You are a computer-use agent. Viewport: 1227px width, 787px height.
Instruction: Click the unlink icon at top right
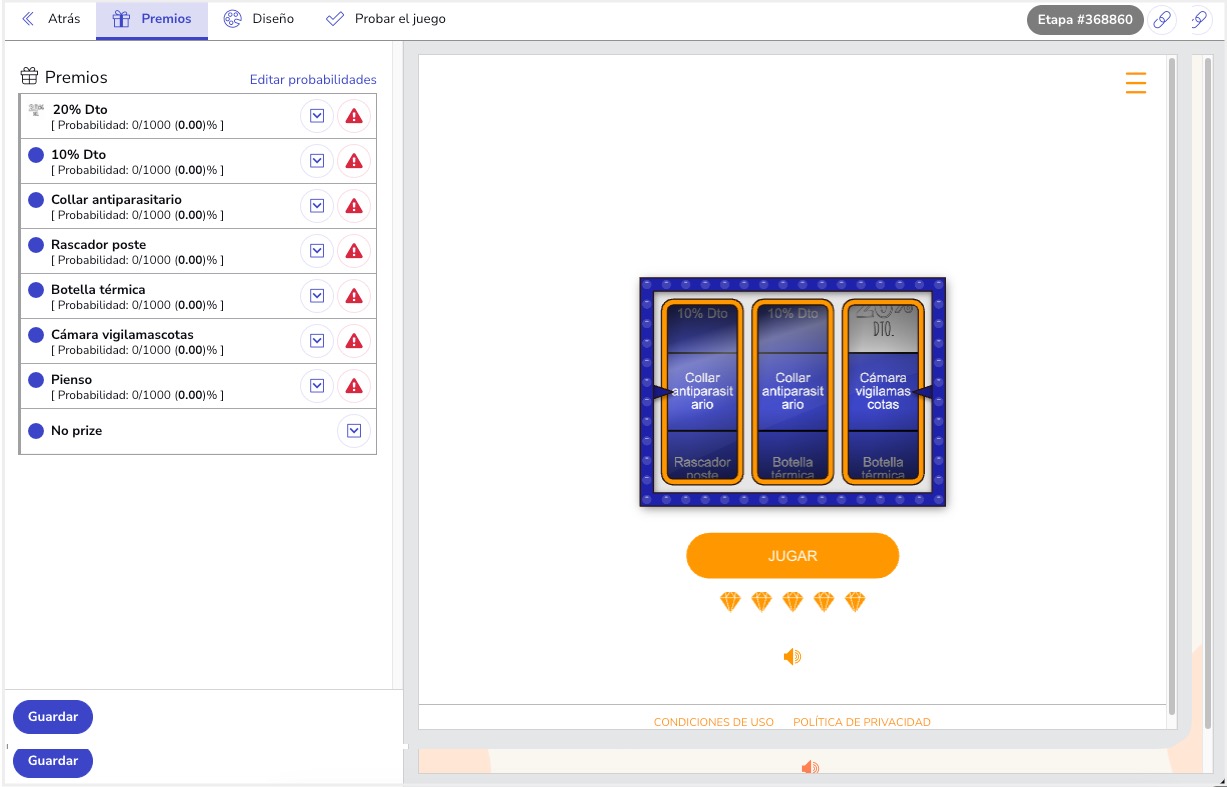(x=1200, y=20)
